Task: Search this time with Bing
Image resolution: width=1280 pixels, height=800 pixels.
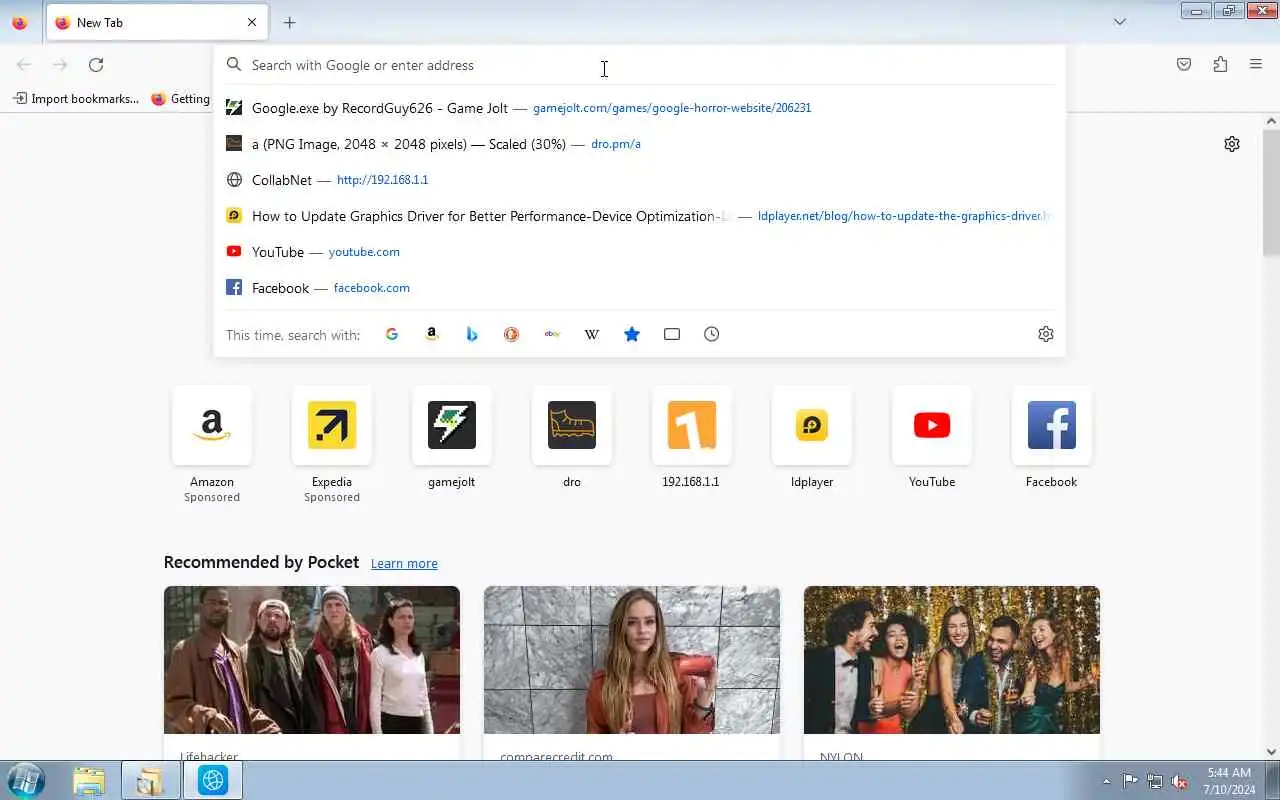Action: tap(472, 334)
